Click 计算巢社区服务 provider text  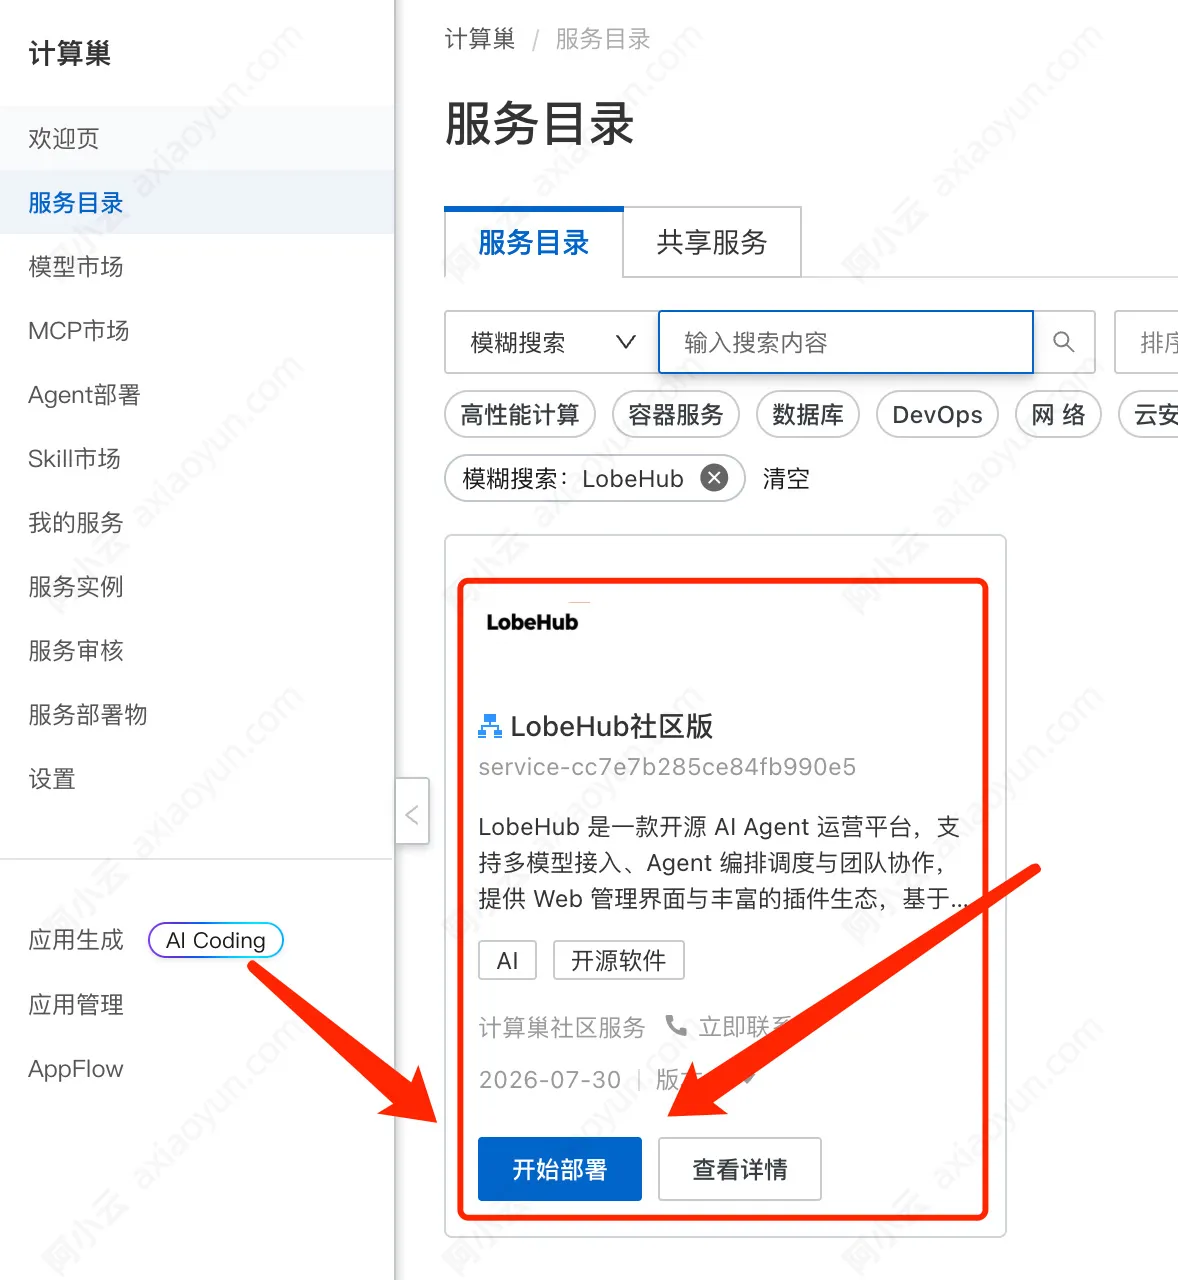562,1027
